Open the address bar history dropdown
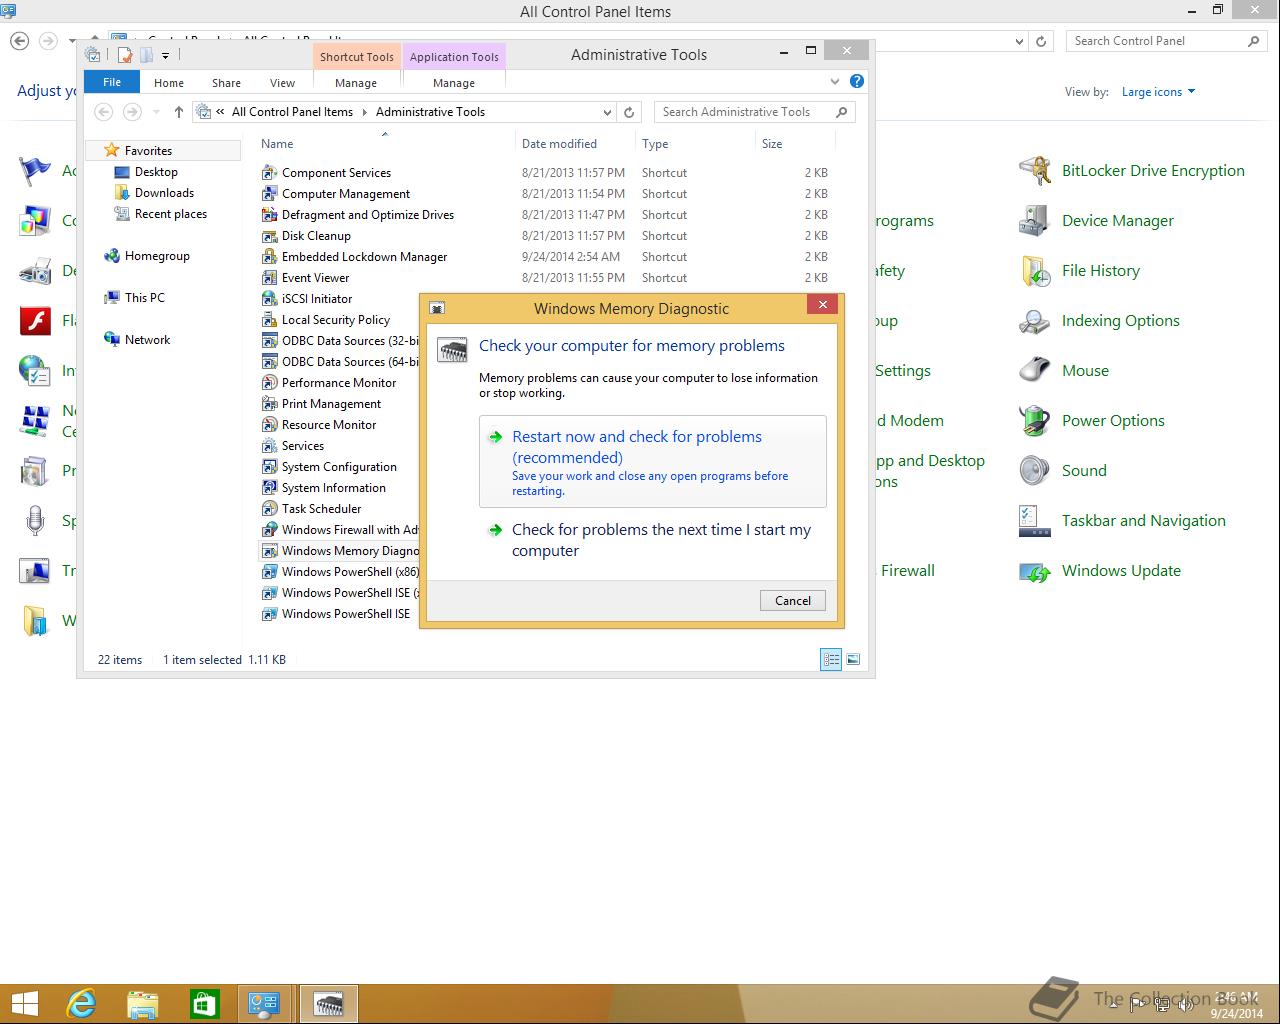This screenshot has height=1024, width=1280. click(x=607, y=112)
